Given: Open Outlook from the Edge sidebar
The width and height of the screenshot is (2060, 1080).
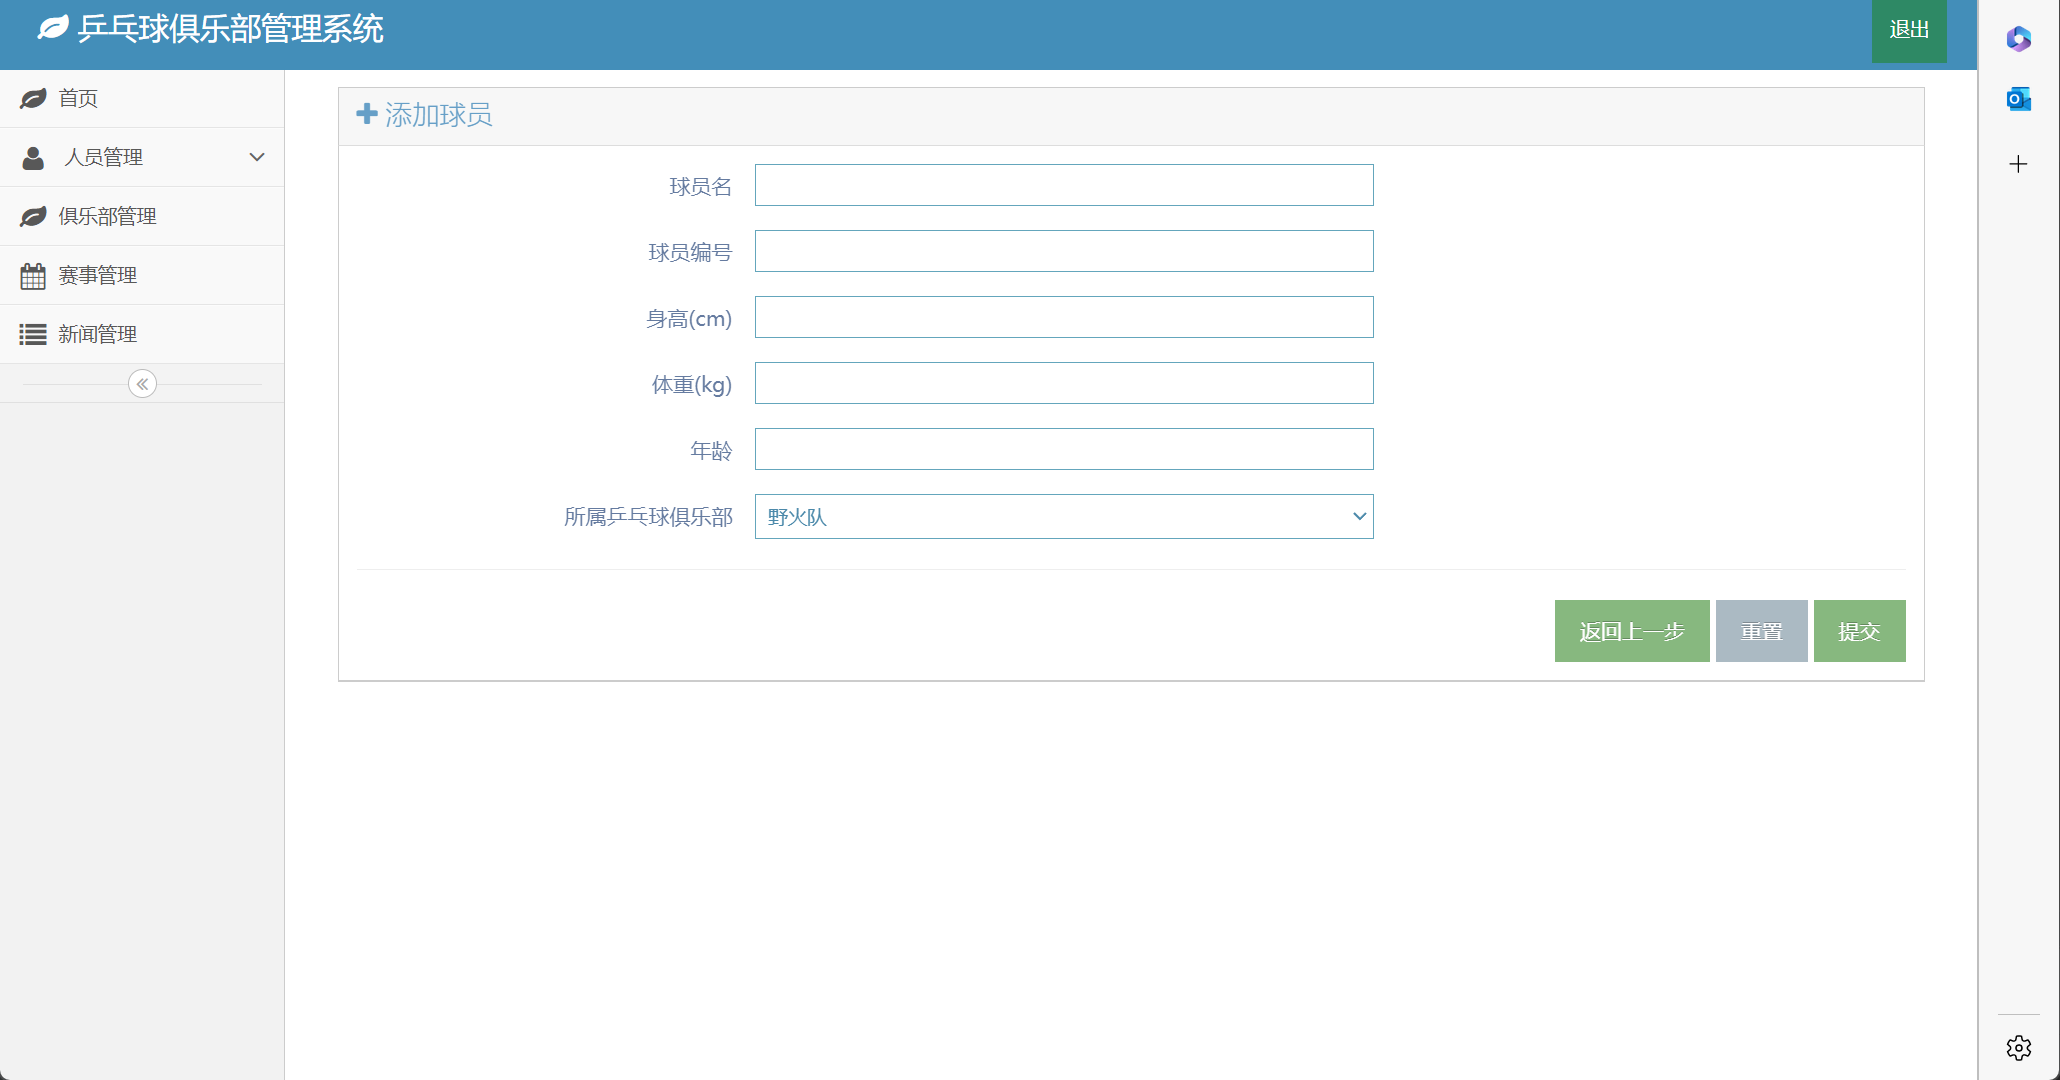Looking at the screenshot, I should click(x=2018, y=98).
